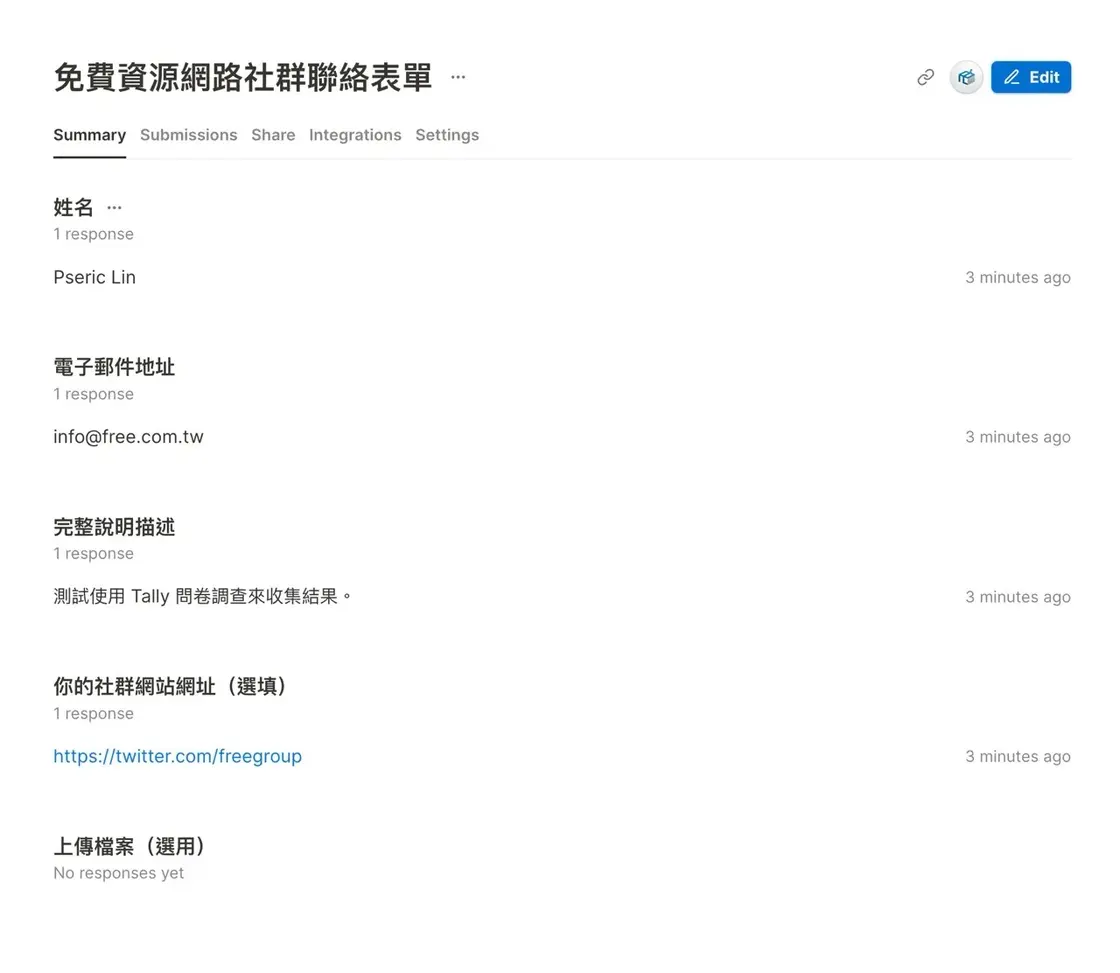Click '1 response' under 完整說明描述
The height and width of the screenshot is (973, 1120).
(x=94, y=554)
